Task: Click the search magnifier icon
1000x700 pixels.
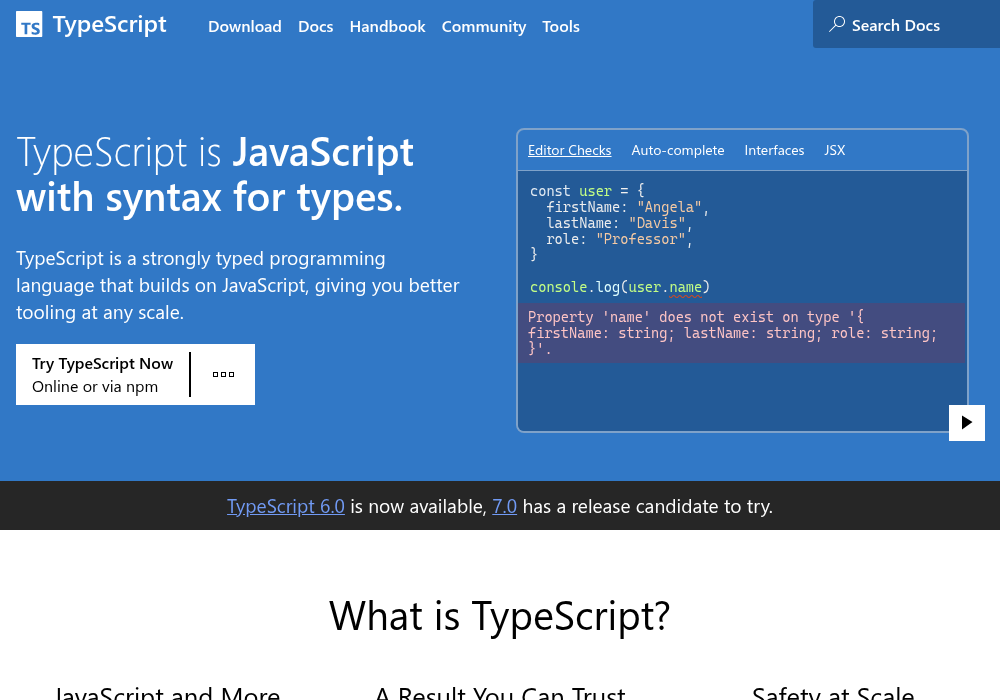Action: (837, 24)
